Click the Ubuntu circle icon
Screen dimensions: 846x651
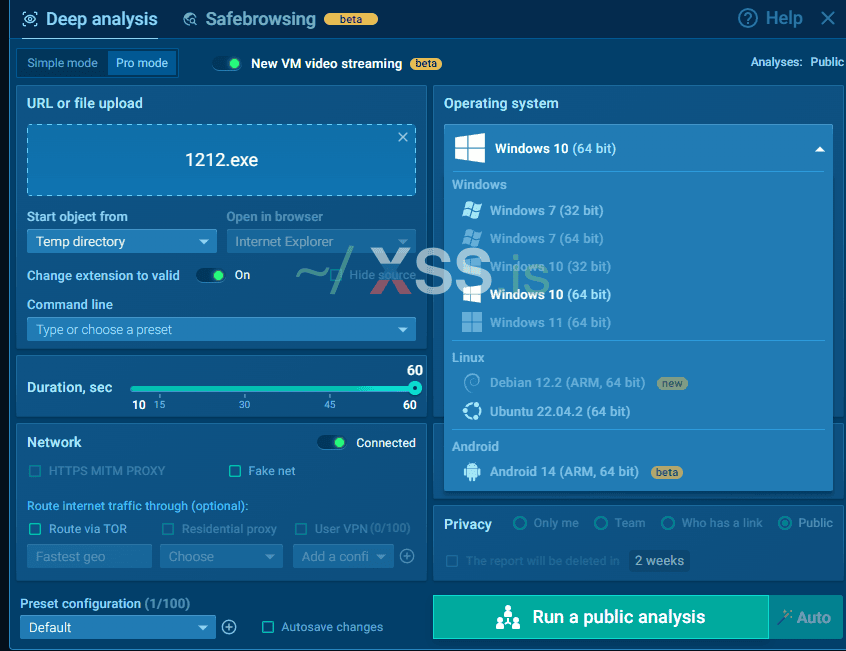(472, 411)
